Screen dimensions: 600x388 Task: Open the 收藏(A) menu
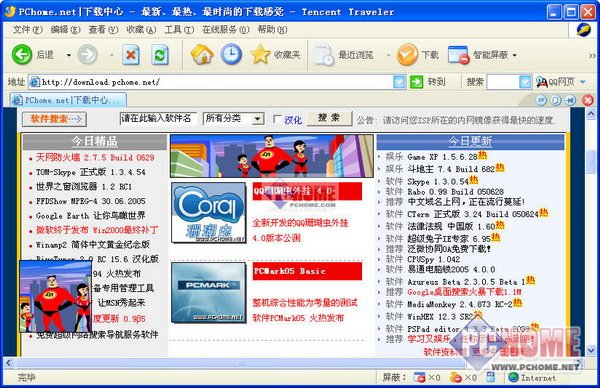141,29
